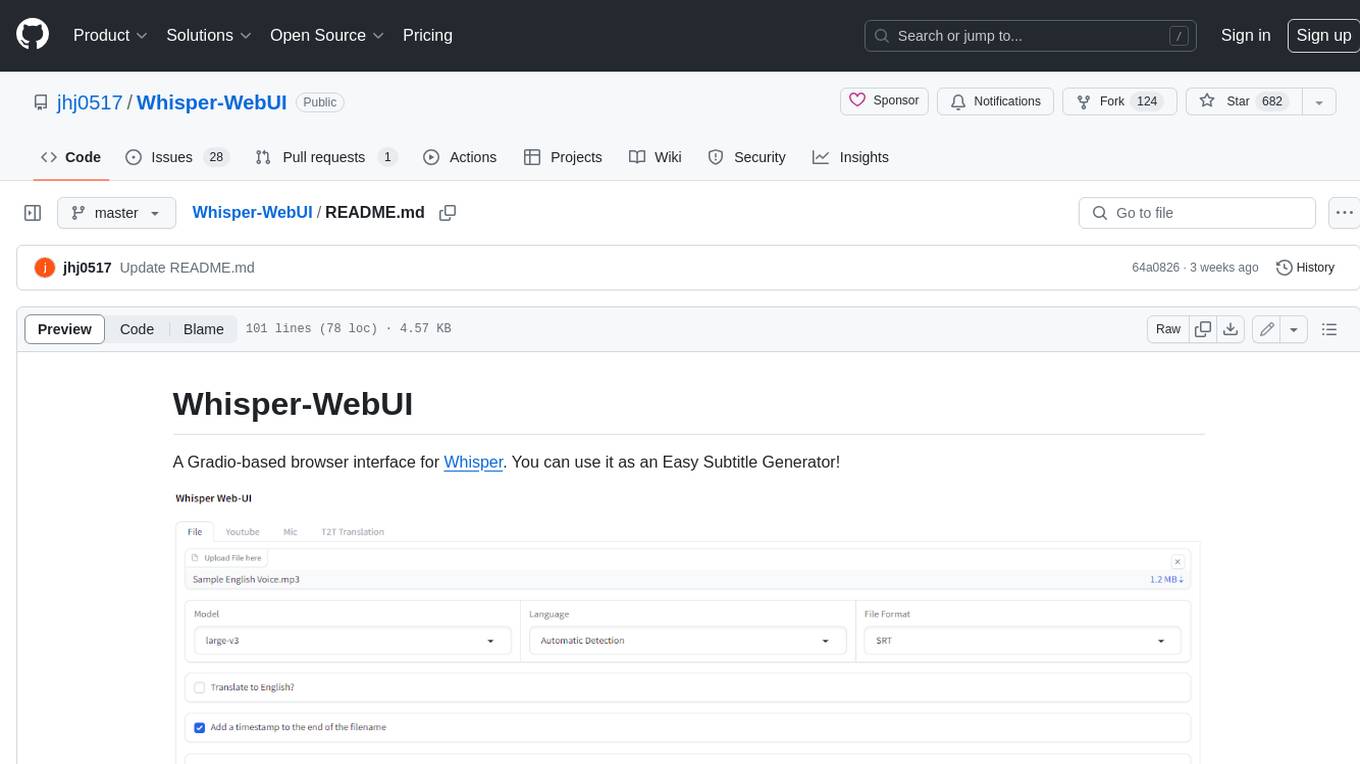Focus the Go to file field

1197,213
